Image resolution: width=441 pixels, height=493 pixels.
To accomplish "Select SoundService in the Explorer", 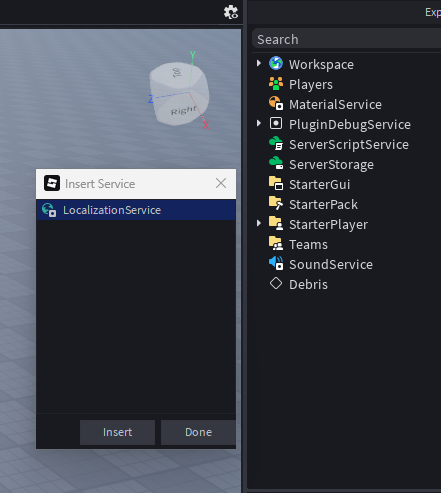I will (331, 264).
